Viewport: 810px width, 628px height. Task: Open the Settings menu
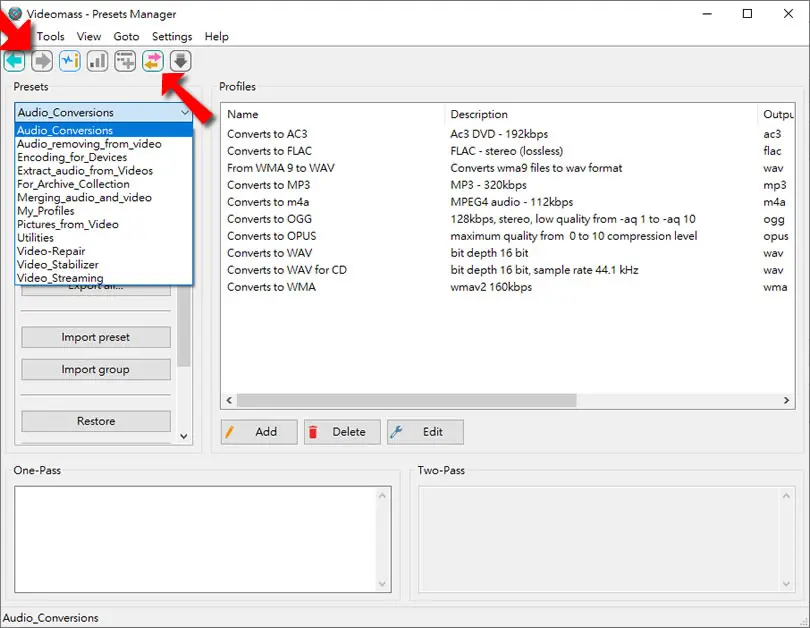(x=172, y=37)
